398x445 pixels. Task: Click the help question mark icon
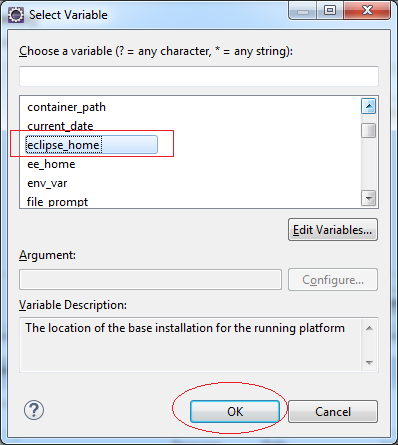click(x=34, y=410)
